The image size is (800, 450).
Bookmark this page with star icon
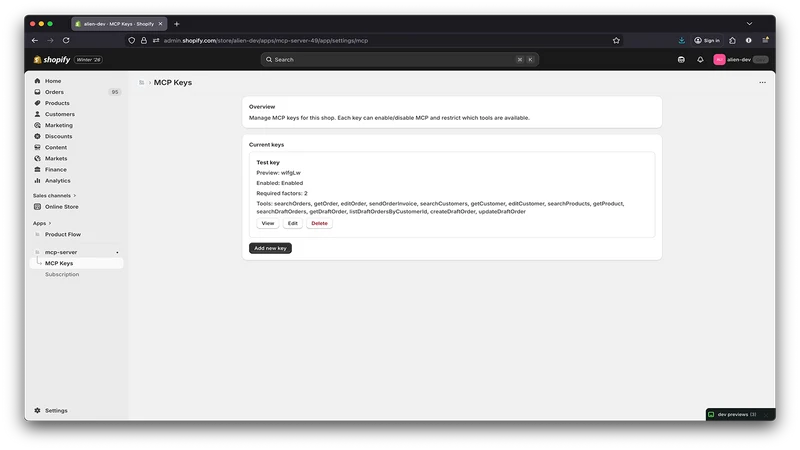click(616, 40)
